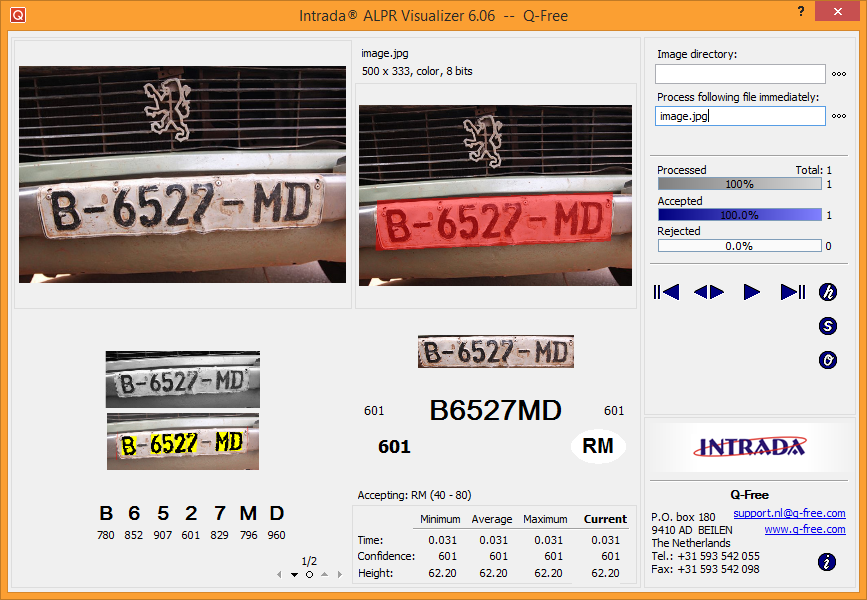The height and width of the screenshot is (600, 867).
Task: Click the 'Confidence:' row label
Action: pyautogui.click(x=386, y=556)
